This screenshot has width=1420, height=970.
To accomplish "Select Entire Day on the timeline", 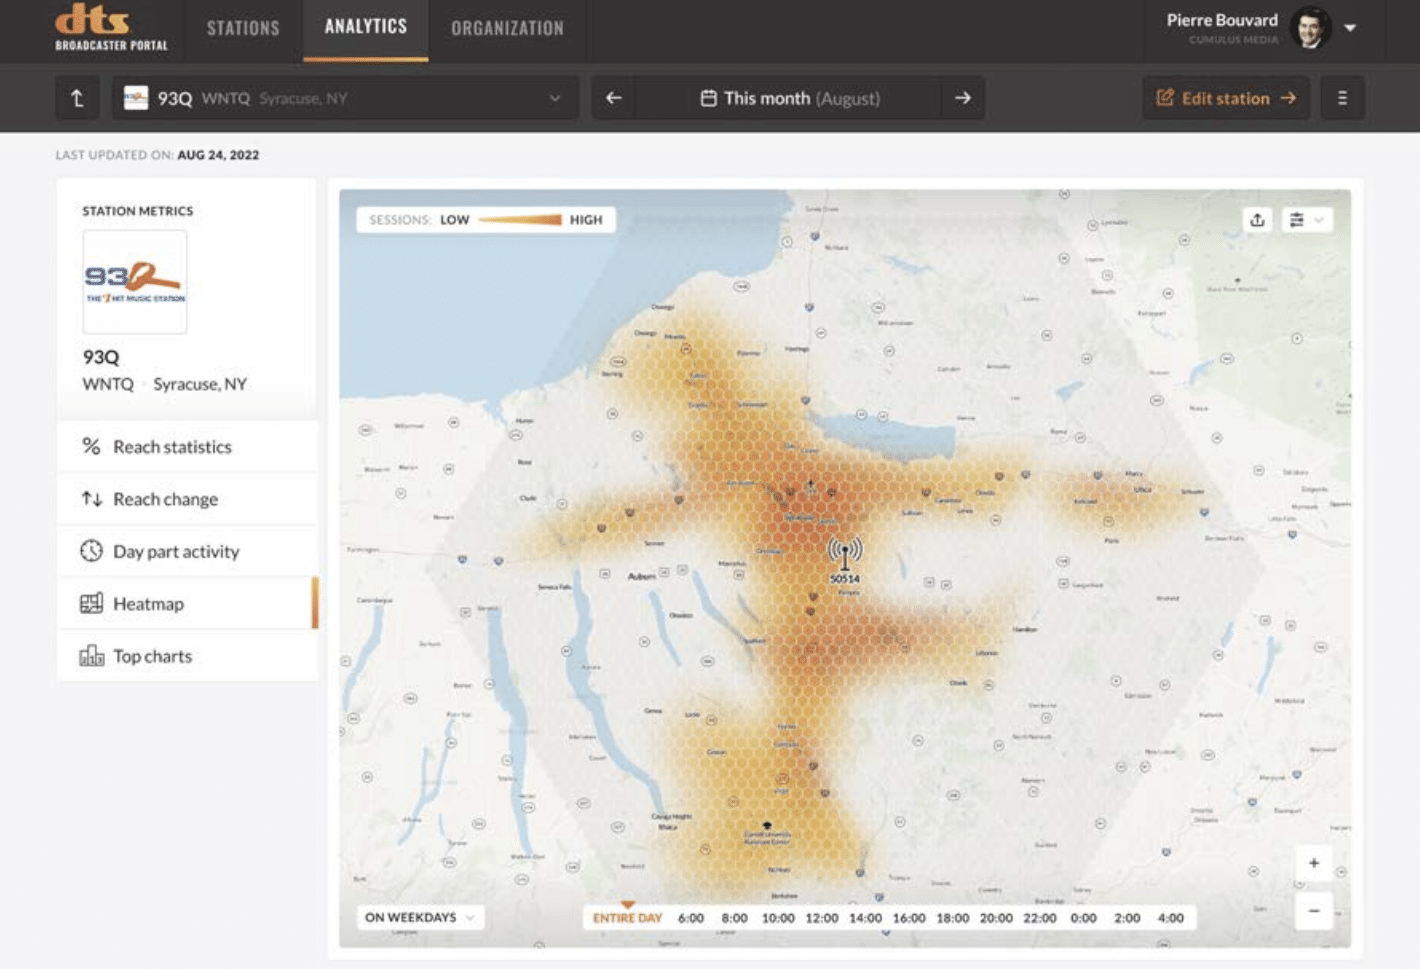I will (x=627, y=918).
